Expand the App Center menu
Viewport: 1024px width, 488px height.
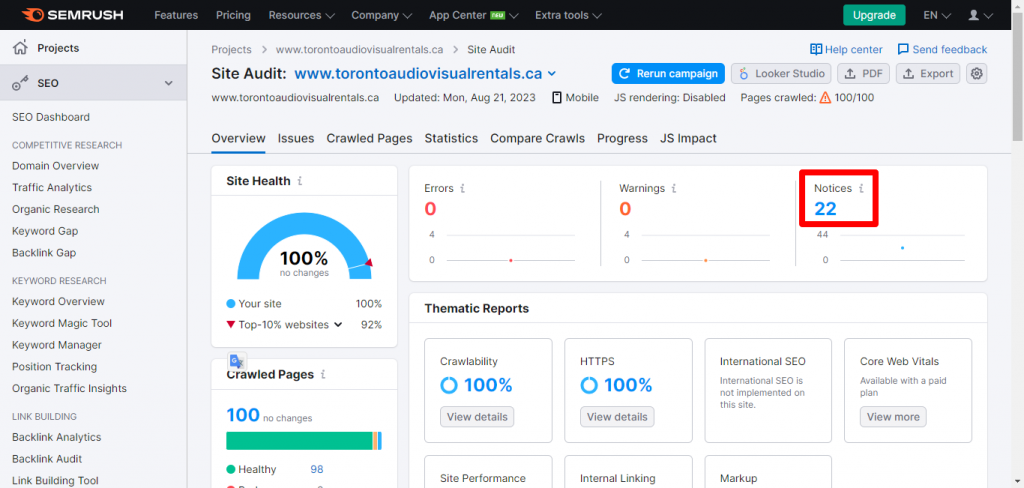tap(473, 14)
